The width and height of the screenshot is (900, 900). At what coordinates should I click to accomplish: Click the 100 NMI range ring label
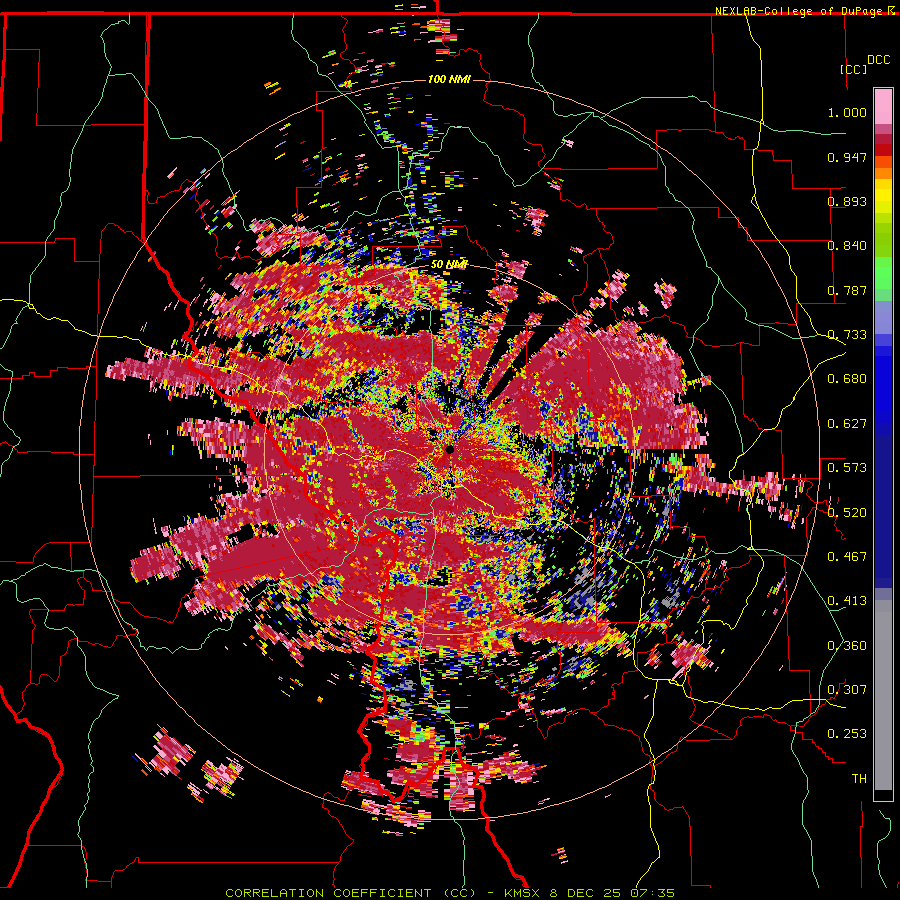[449, 79]
